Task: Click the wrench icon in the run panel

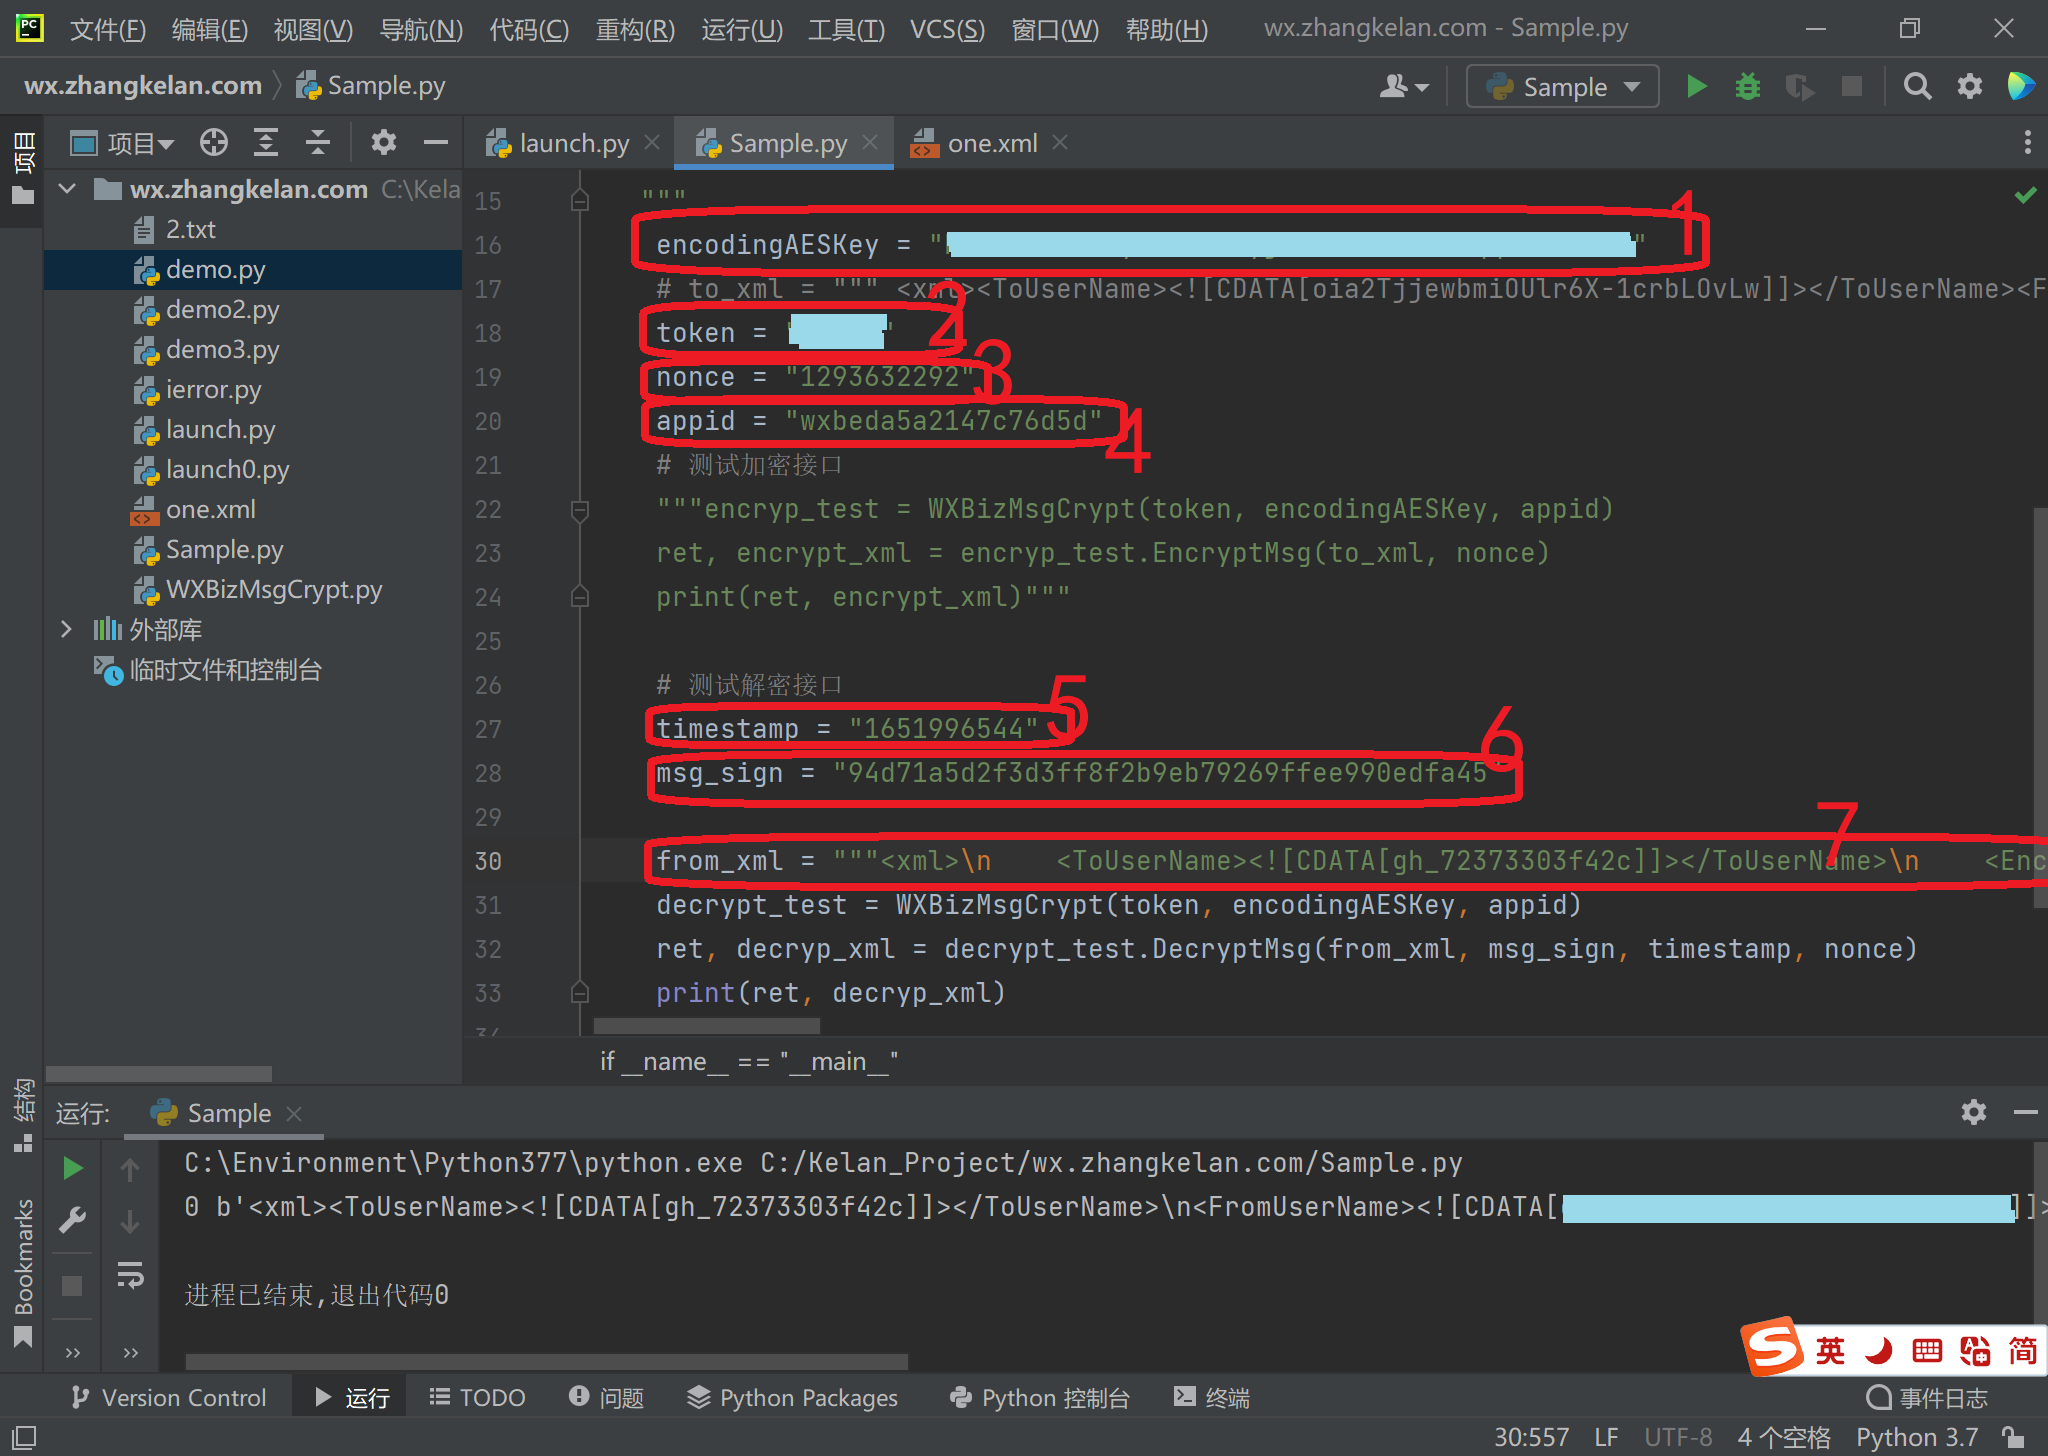Action: pyautogui.click(x=72, y=1221)
